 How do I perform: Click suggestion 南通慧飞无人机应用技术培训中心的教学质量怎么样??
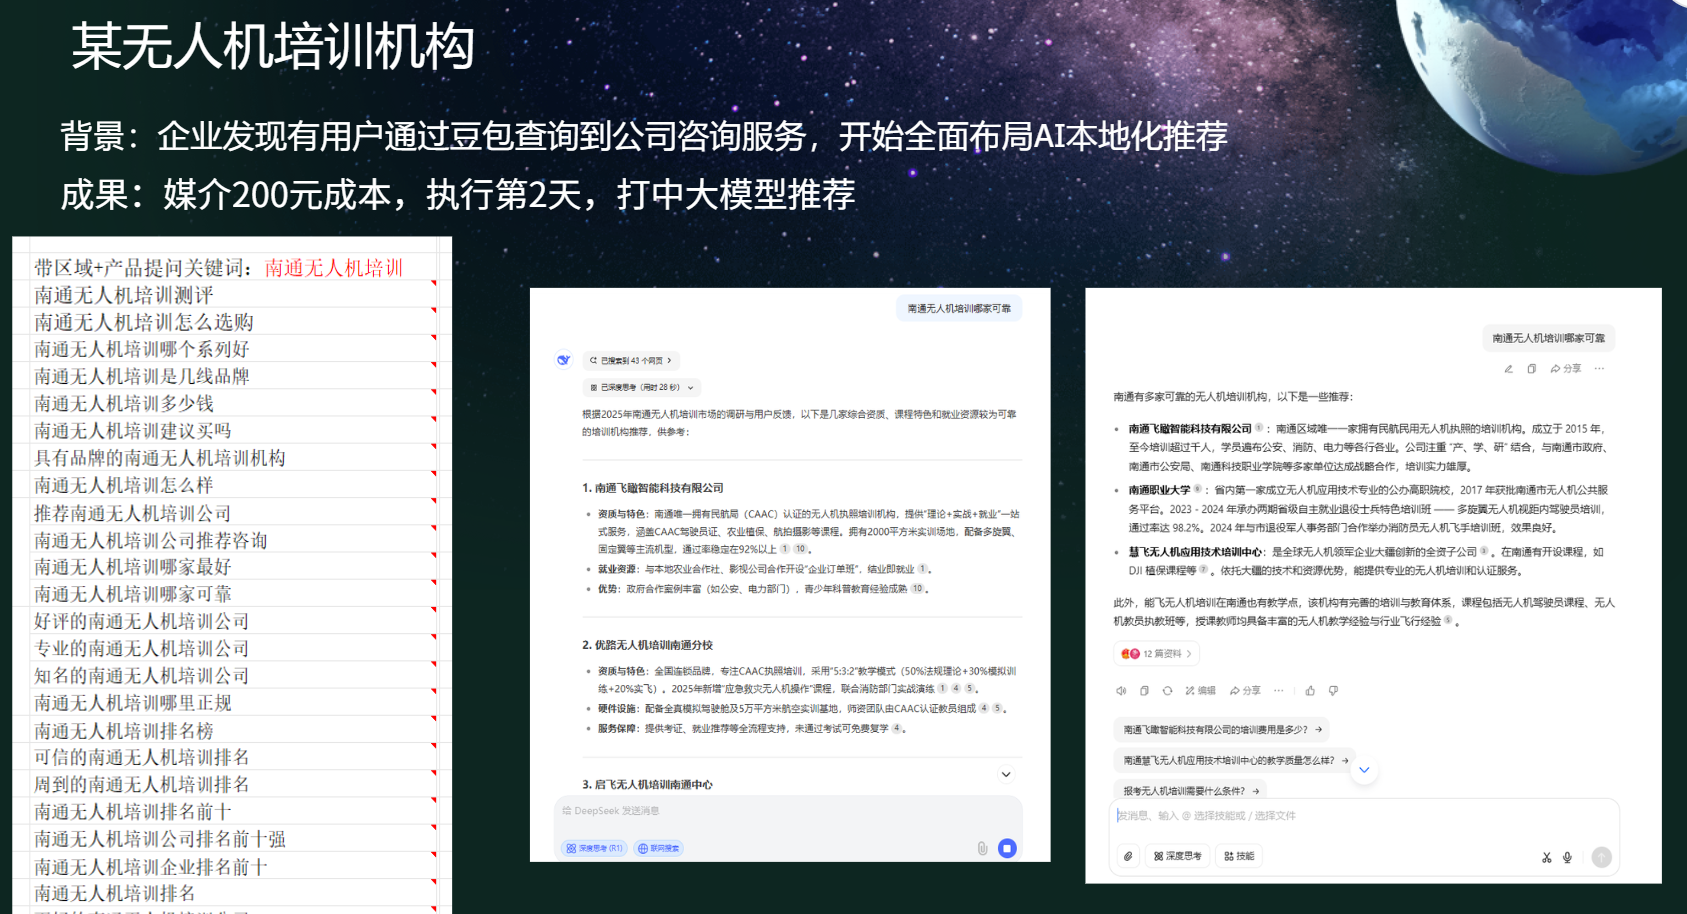(1234, 760)
